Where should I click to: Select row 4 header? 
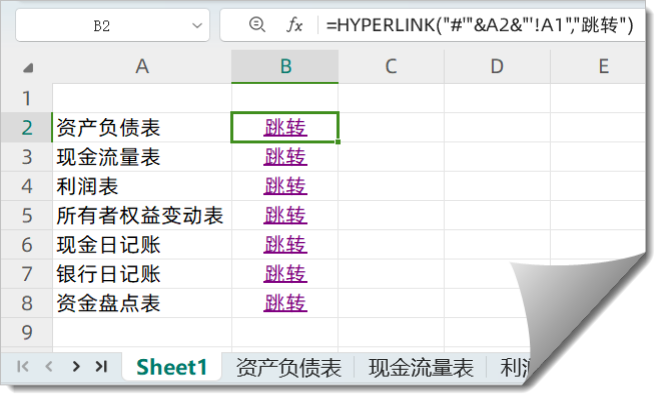[27, 186]
